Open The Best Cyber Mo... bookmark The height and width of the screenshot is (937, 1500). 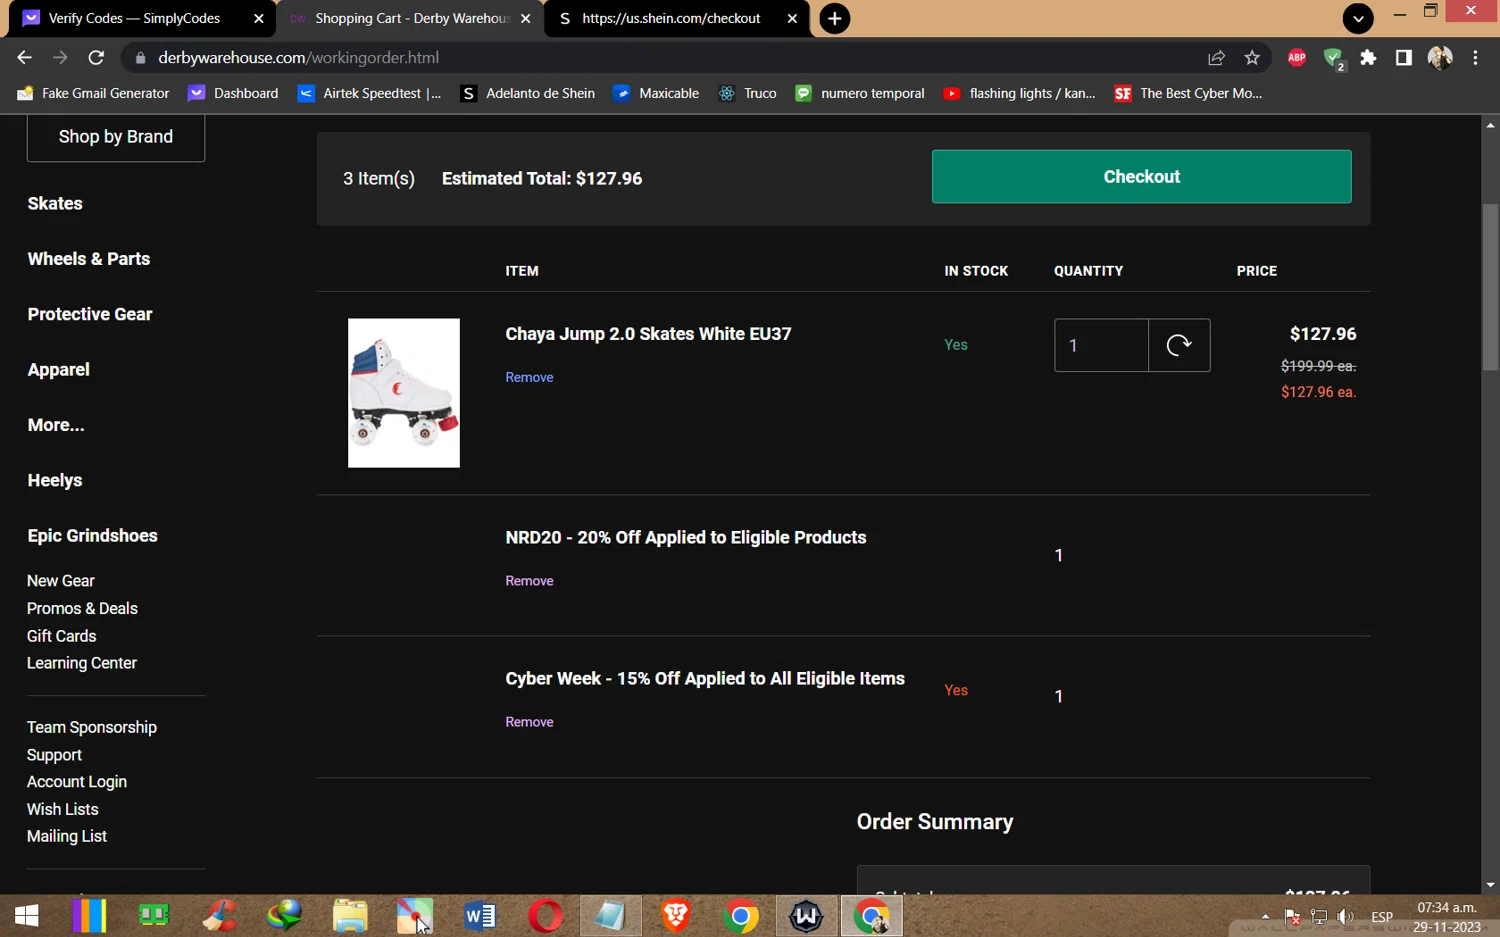tap(1189, 93)
